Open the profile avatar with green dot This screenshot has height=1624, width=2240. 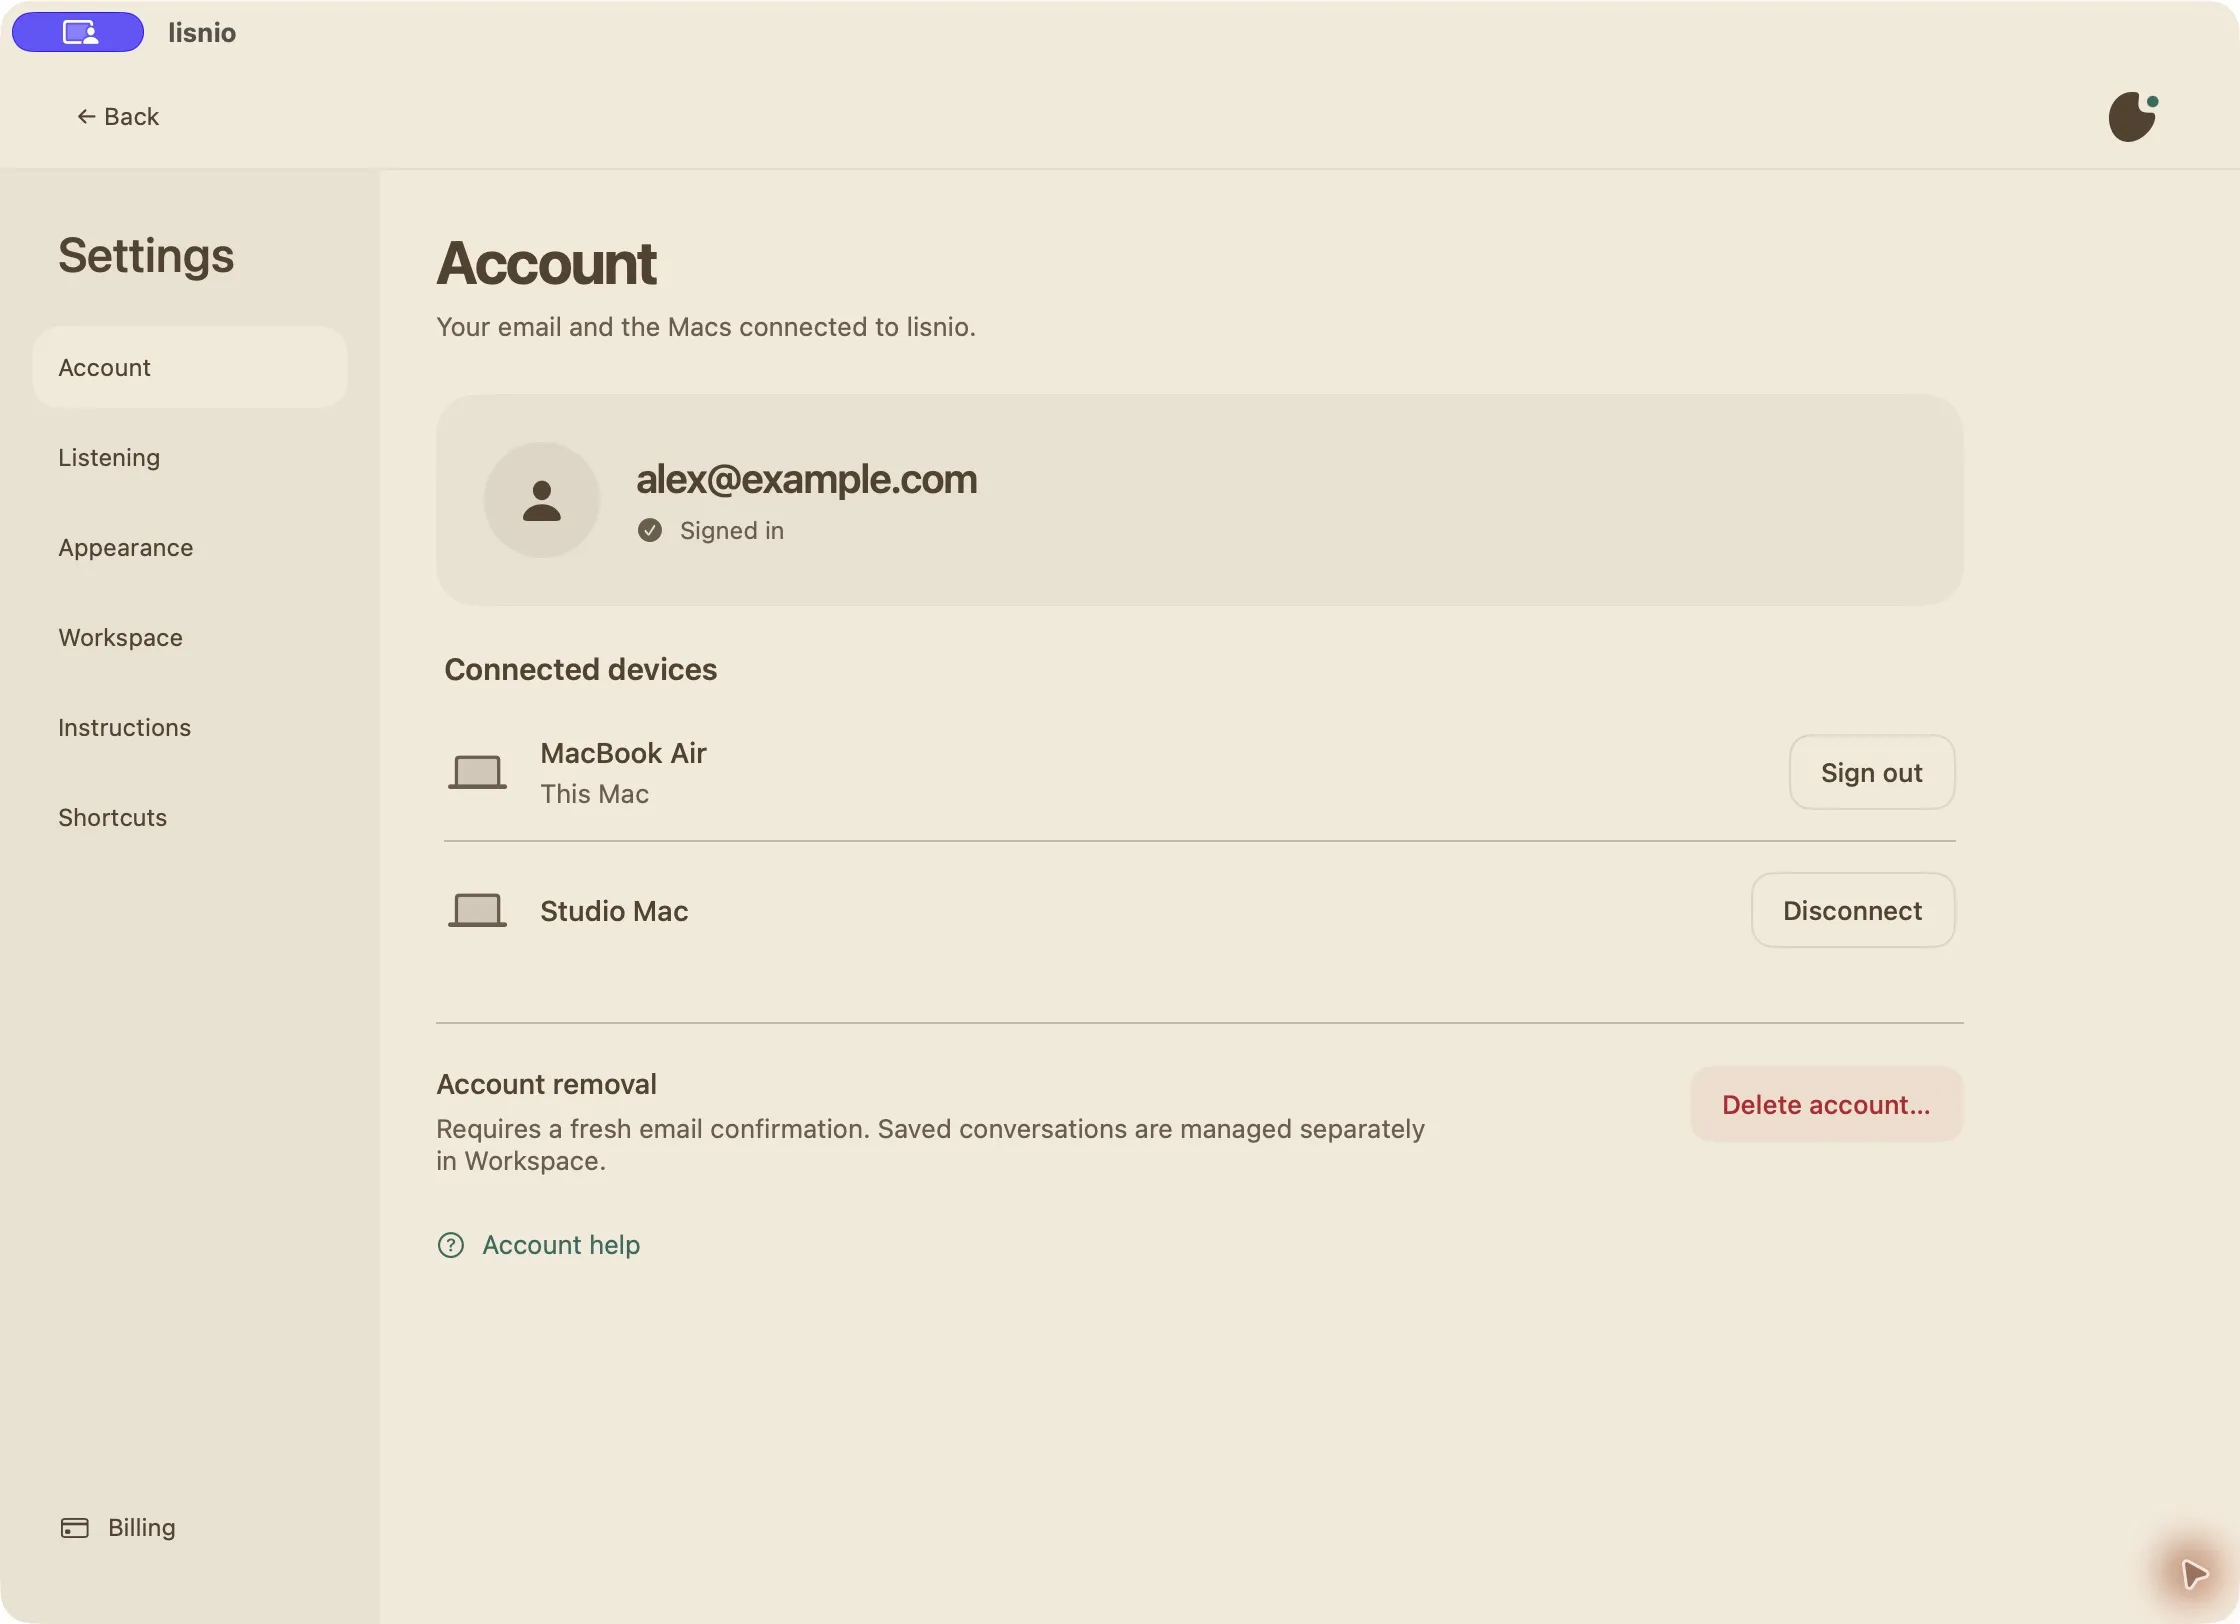2133,117
